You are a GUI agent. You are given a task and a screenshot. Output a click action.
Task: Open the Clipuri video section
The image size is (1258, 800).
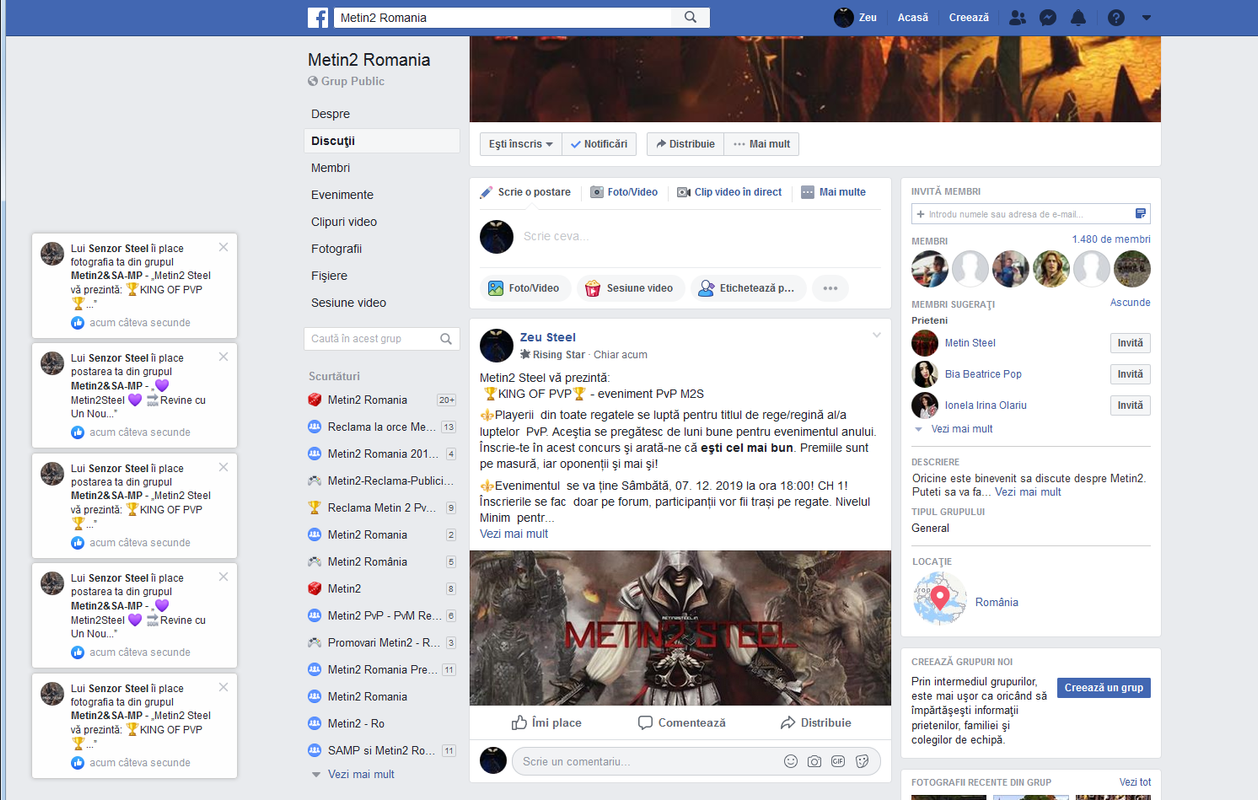click(344, 222)
